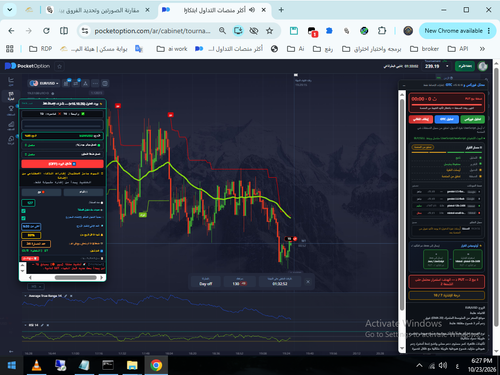Open the broker bookmarks folder
Viewport: 500px width, 375px height.
coord(424,49)
